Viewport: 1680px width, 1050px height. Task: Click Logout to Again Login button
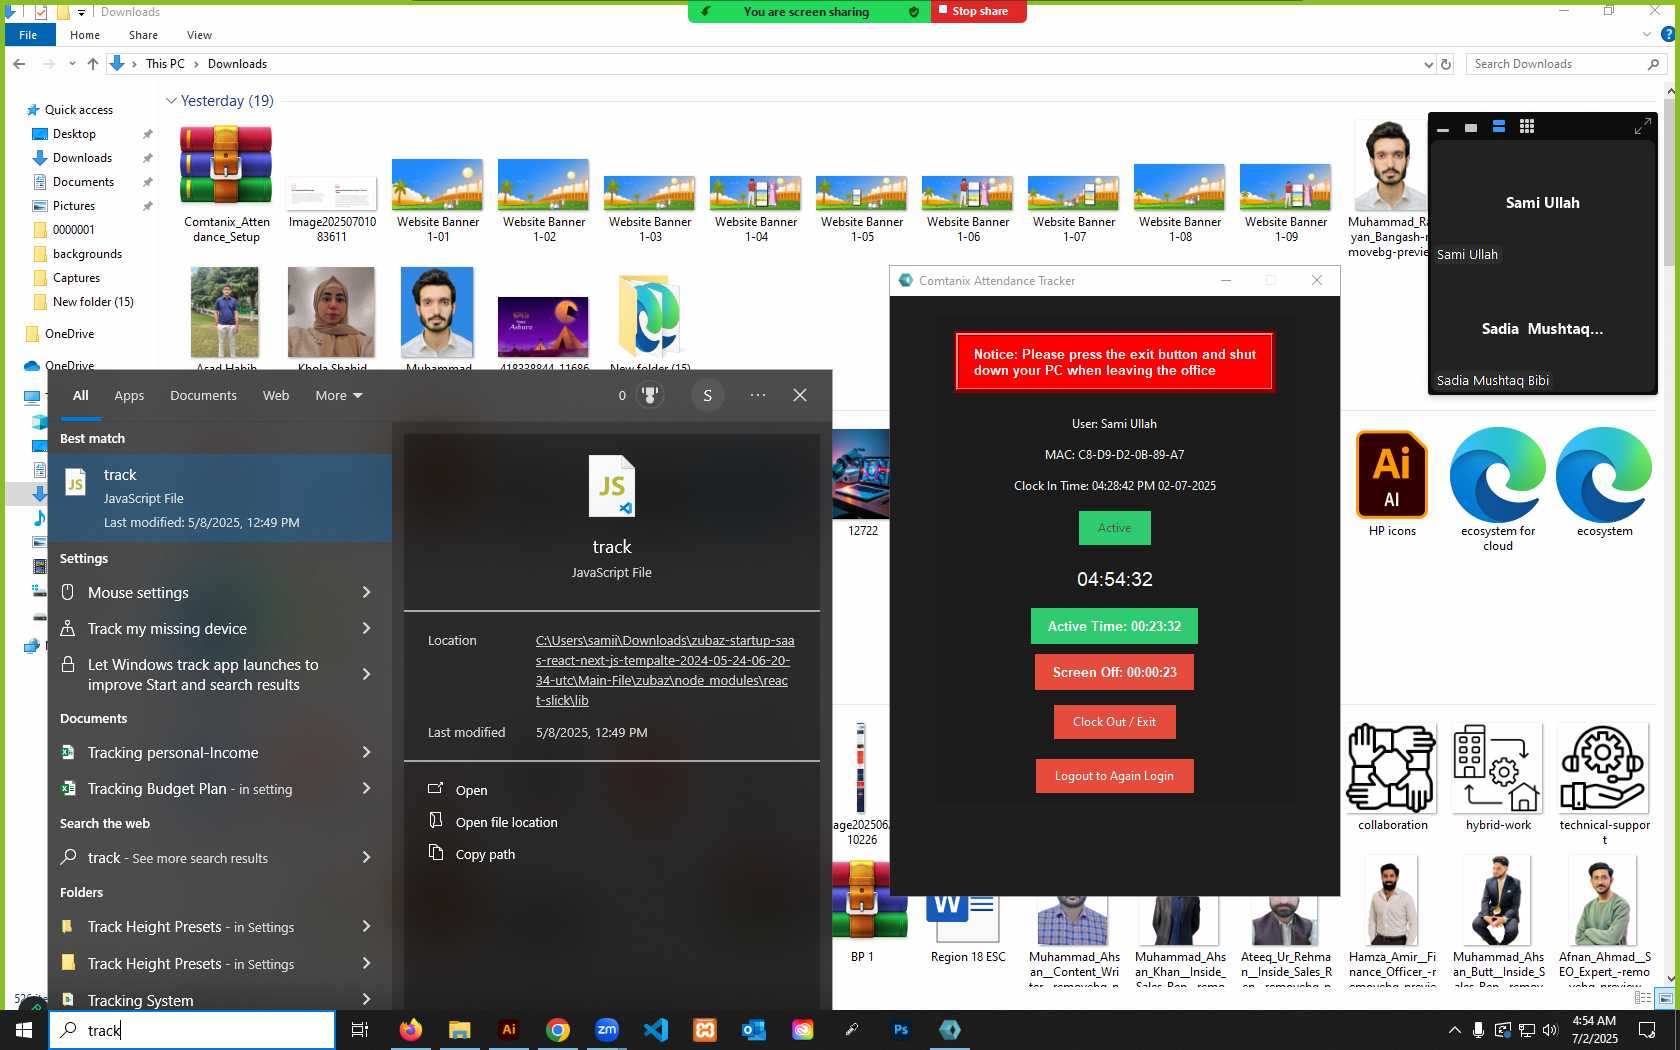pos(1114,776)
